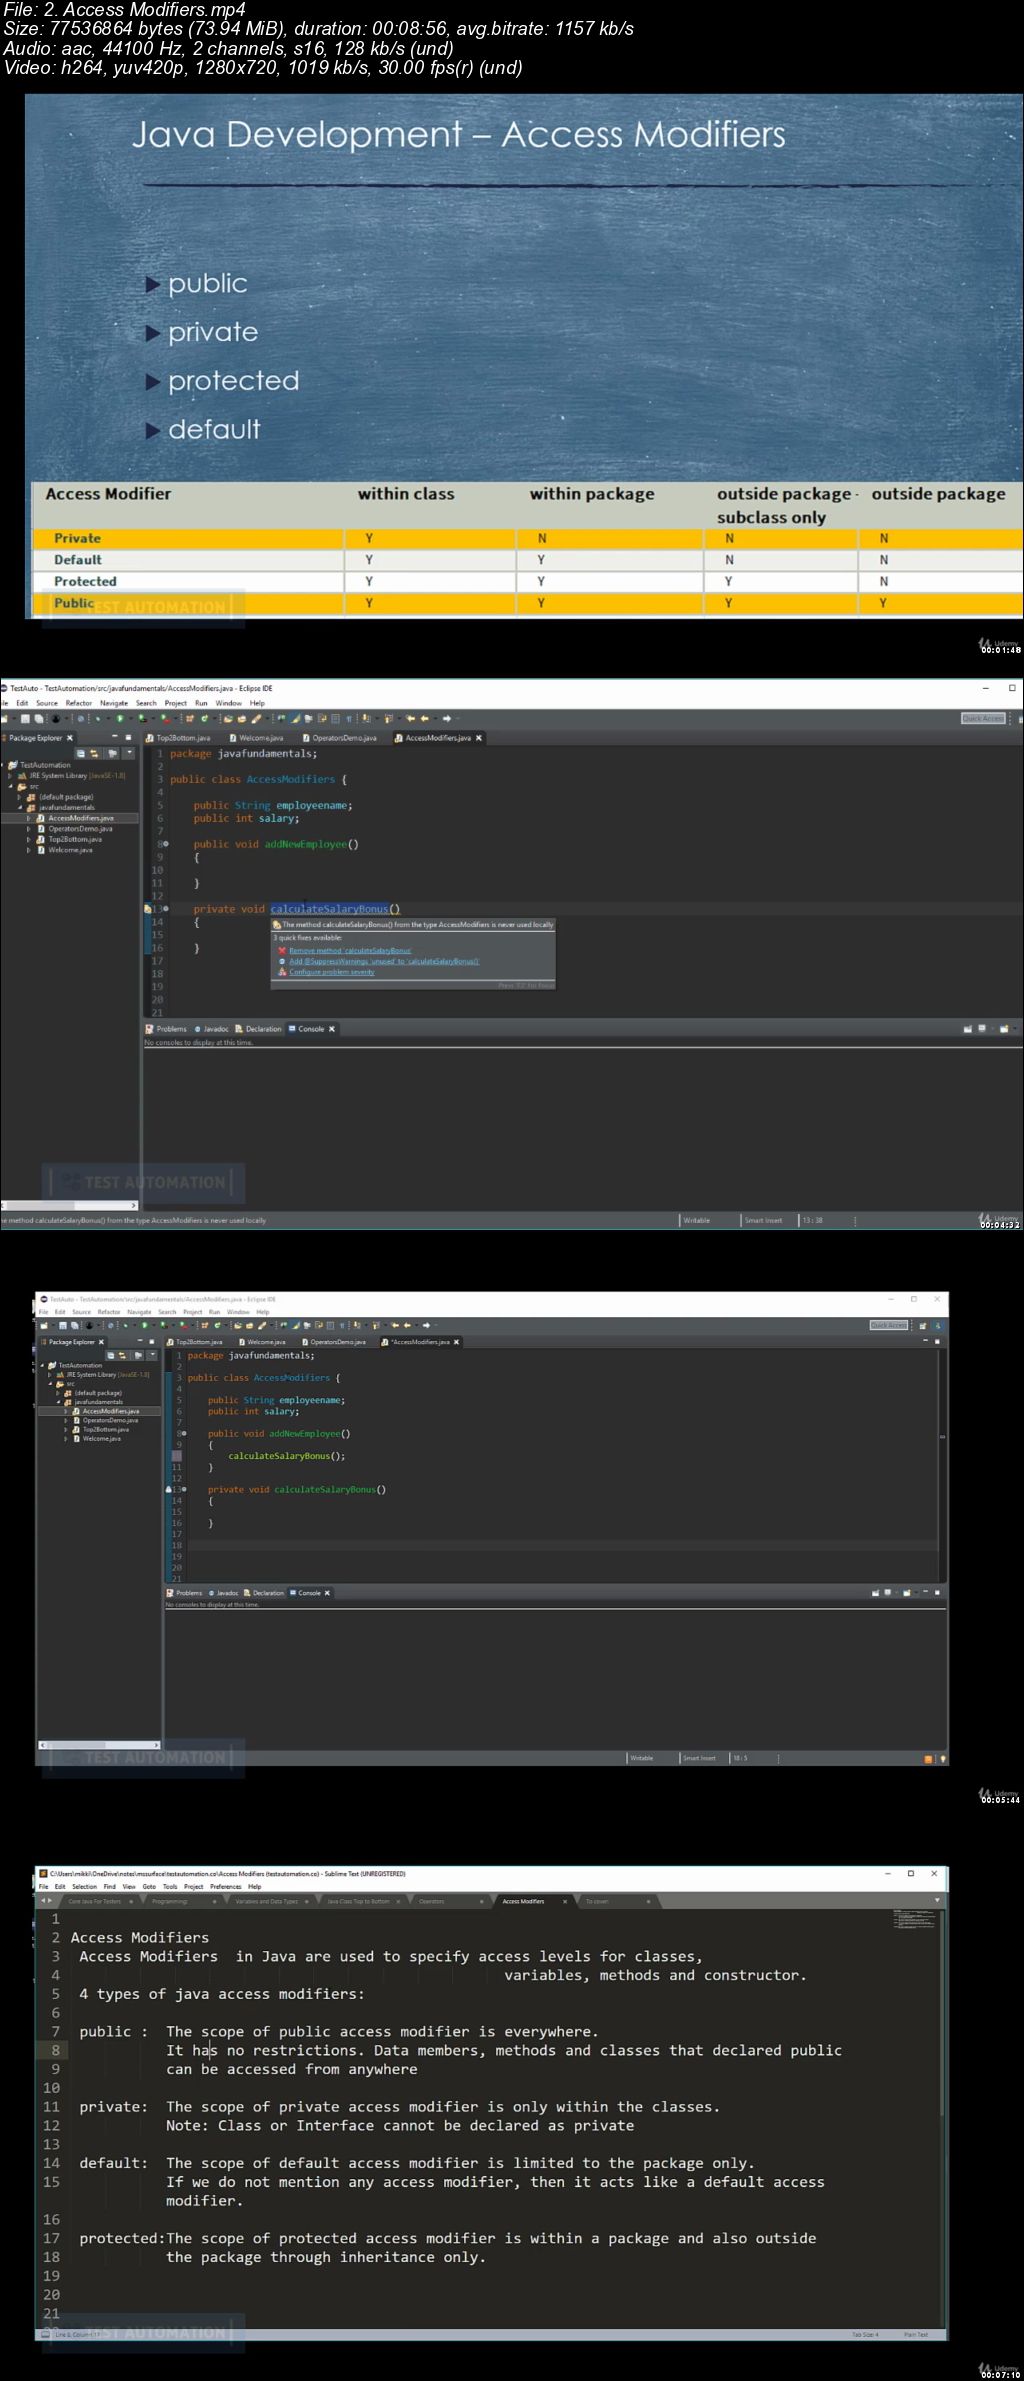Viewport: 1024px width, 2381px height.
Task: Switch to Declaration tab in Eclipse frame 00:05:44
Action: (264, 1593)
